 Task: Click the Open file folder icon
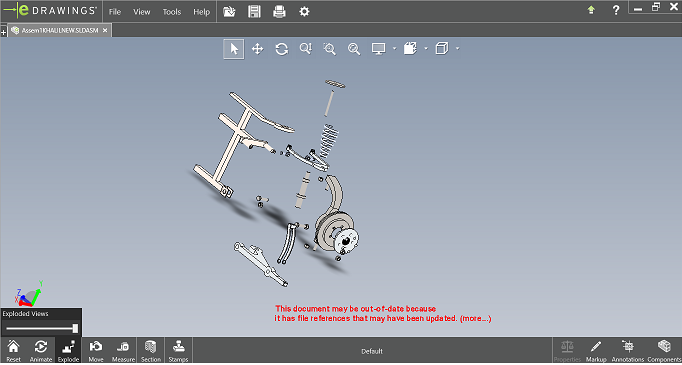pos(229,12)
